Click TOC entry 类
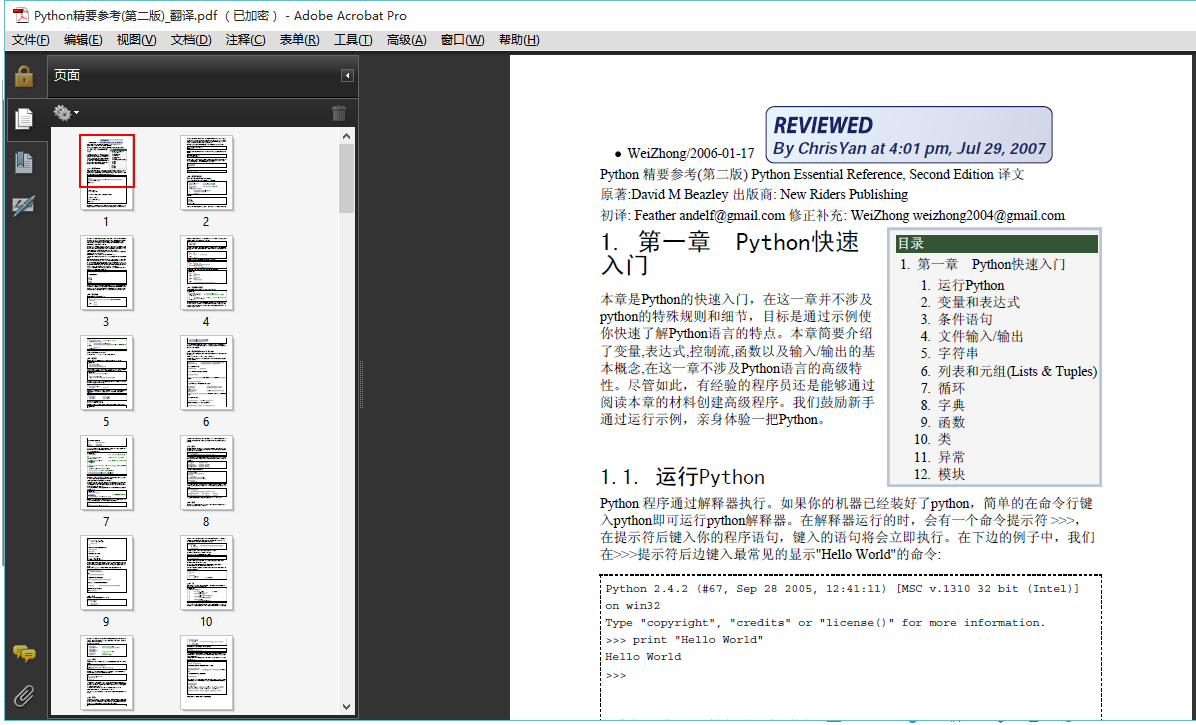 pos(944,440)
